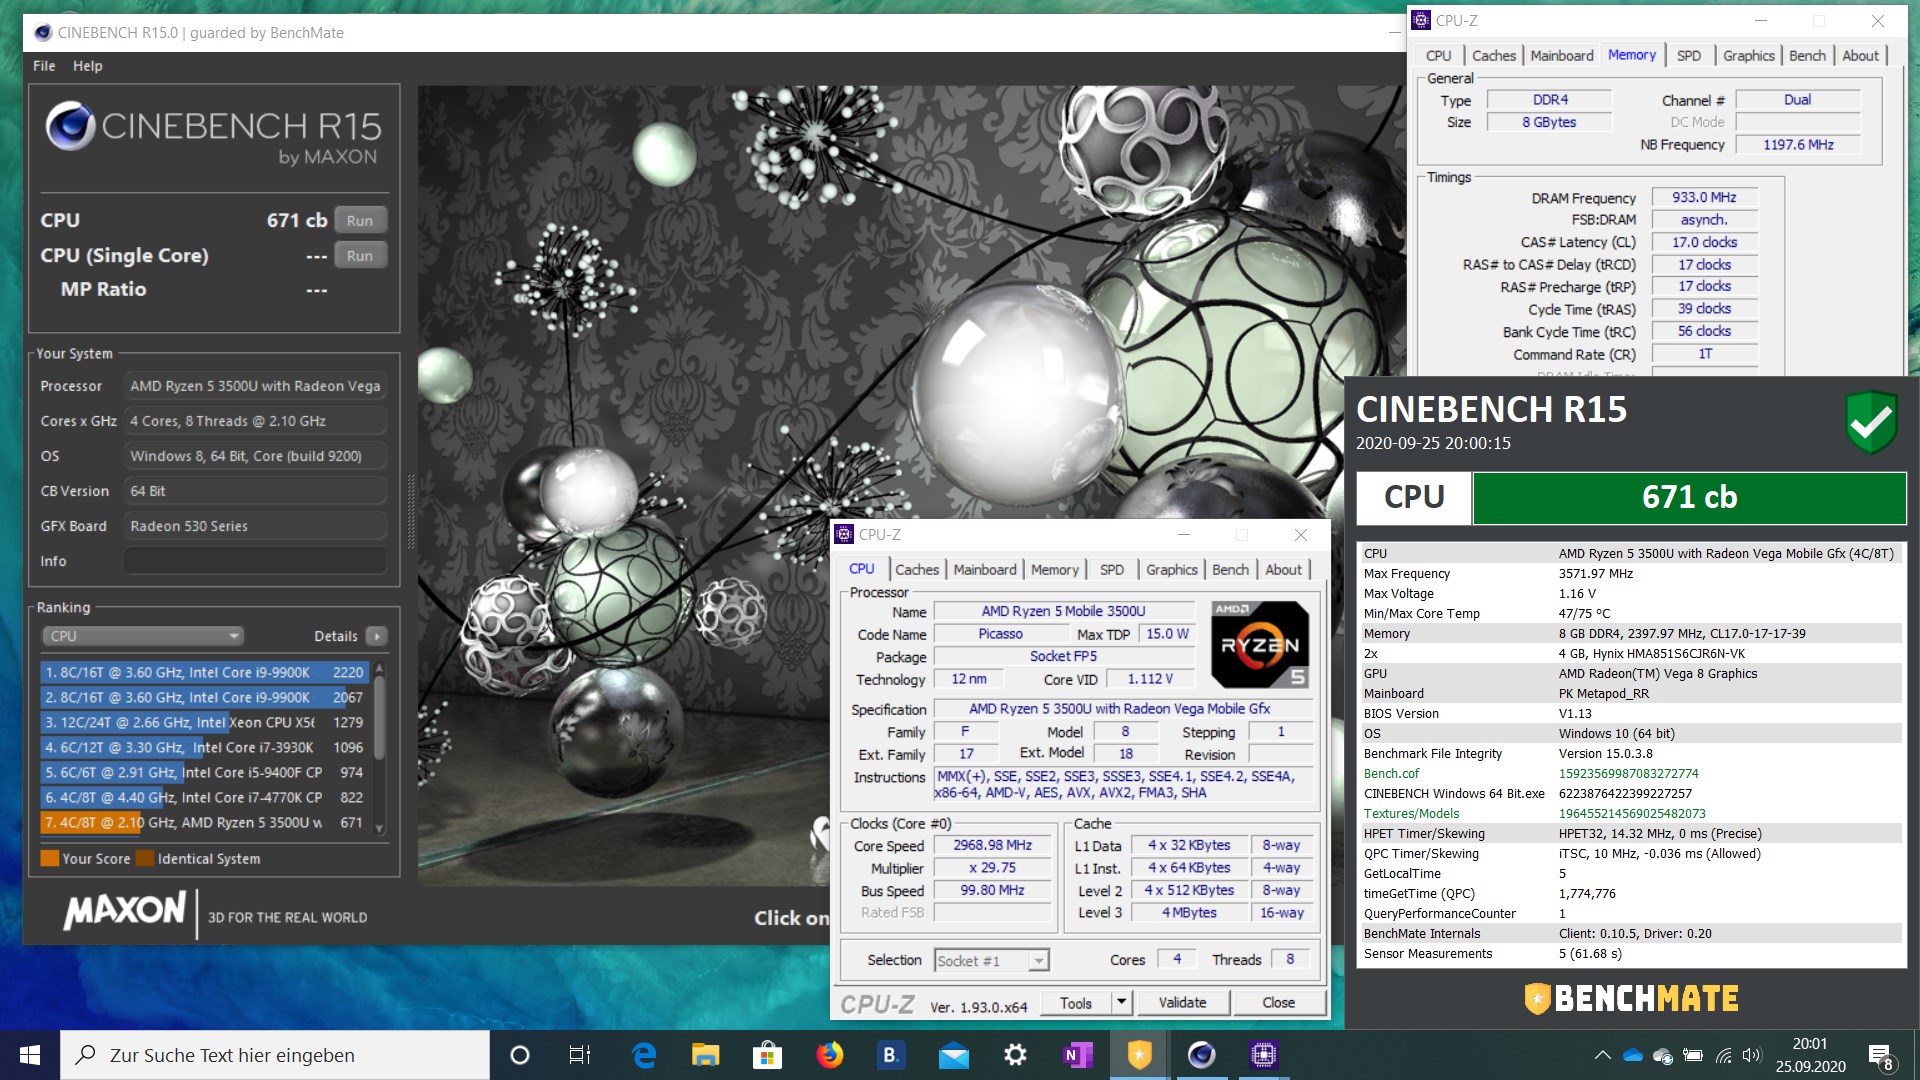
Task: Click the Info input field in Cinebench
Action: tap(255, 561)
